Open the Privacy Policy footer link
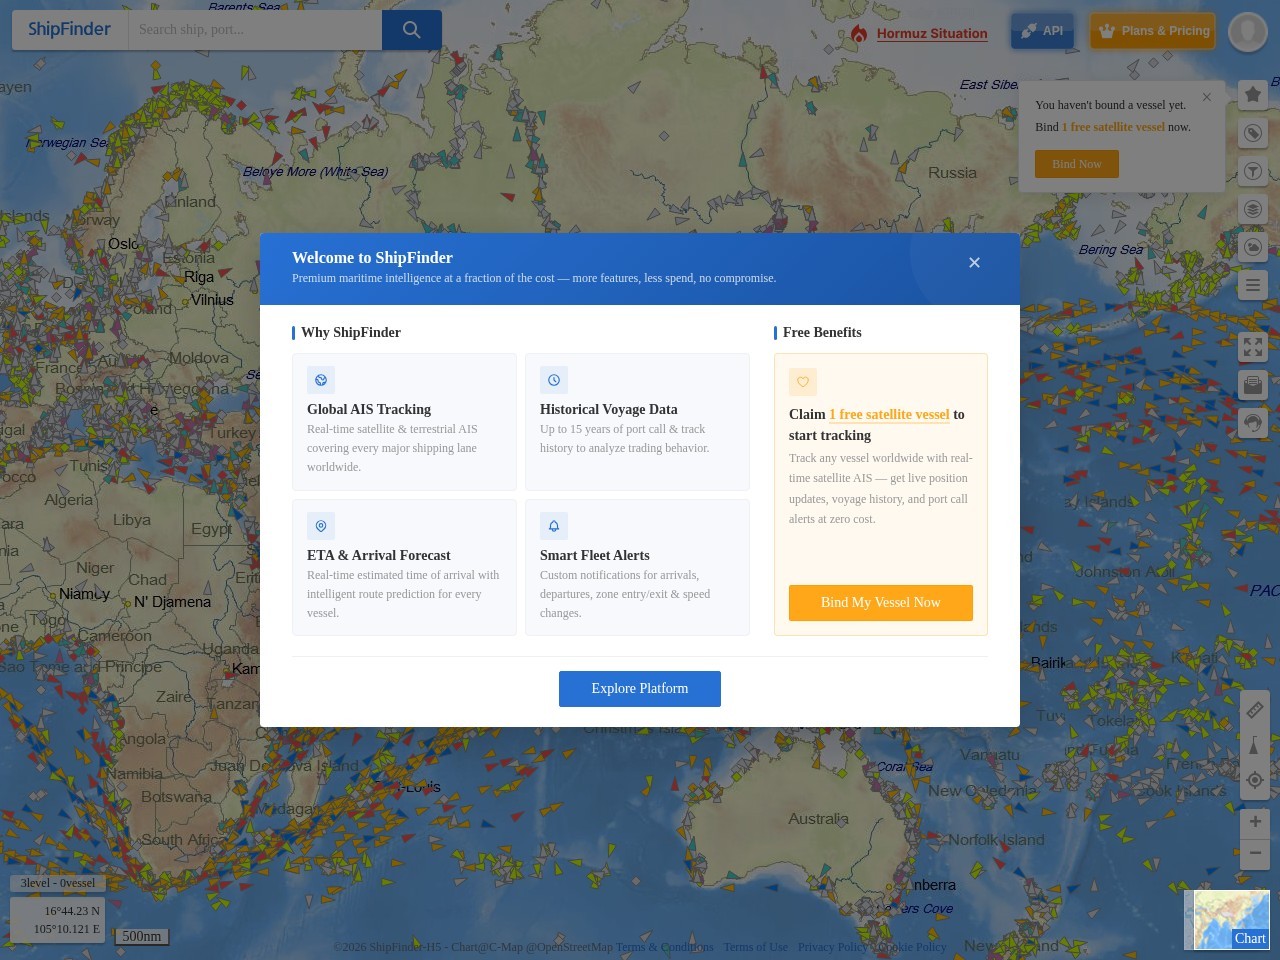 tap(833, 947)
